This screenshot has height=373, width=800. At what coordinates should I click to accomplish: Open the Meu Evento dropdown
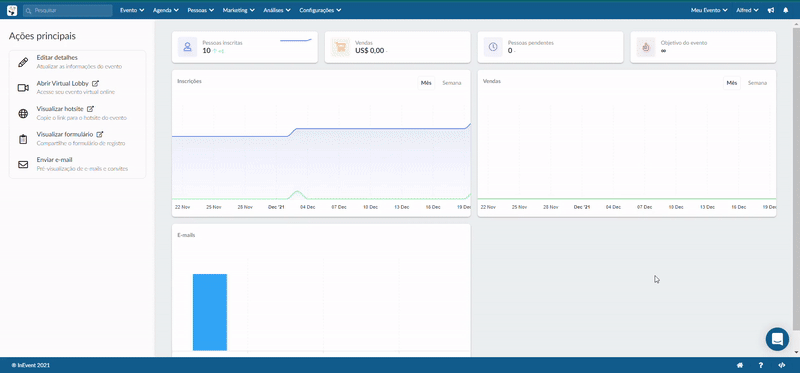(x=709, y=10)
